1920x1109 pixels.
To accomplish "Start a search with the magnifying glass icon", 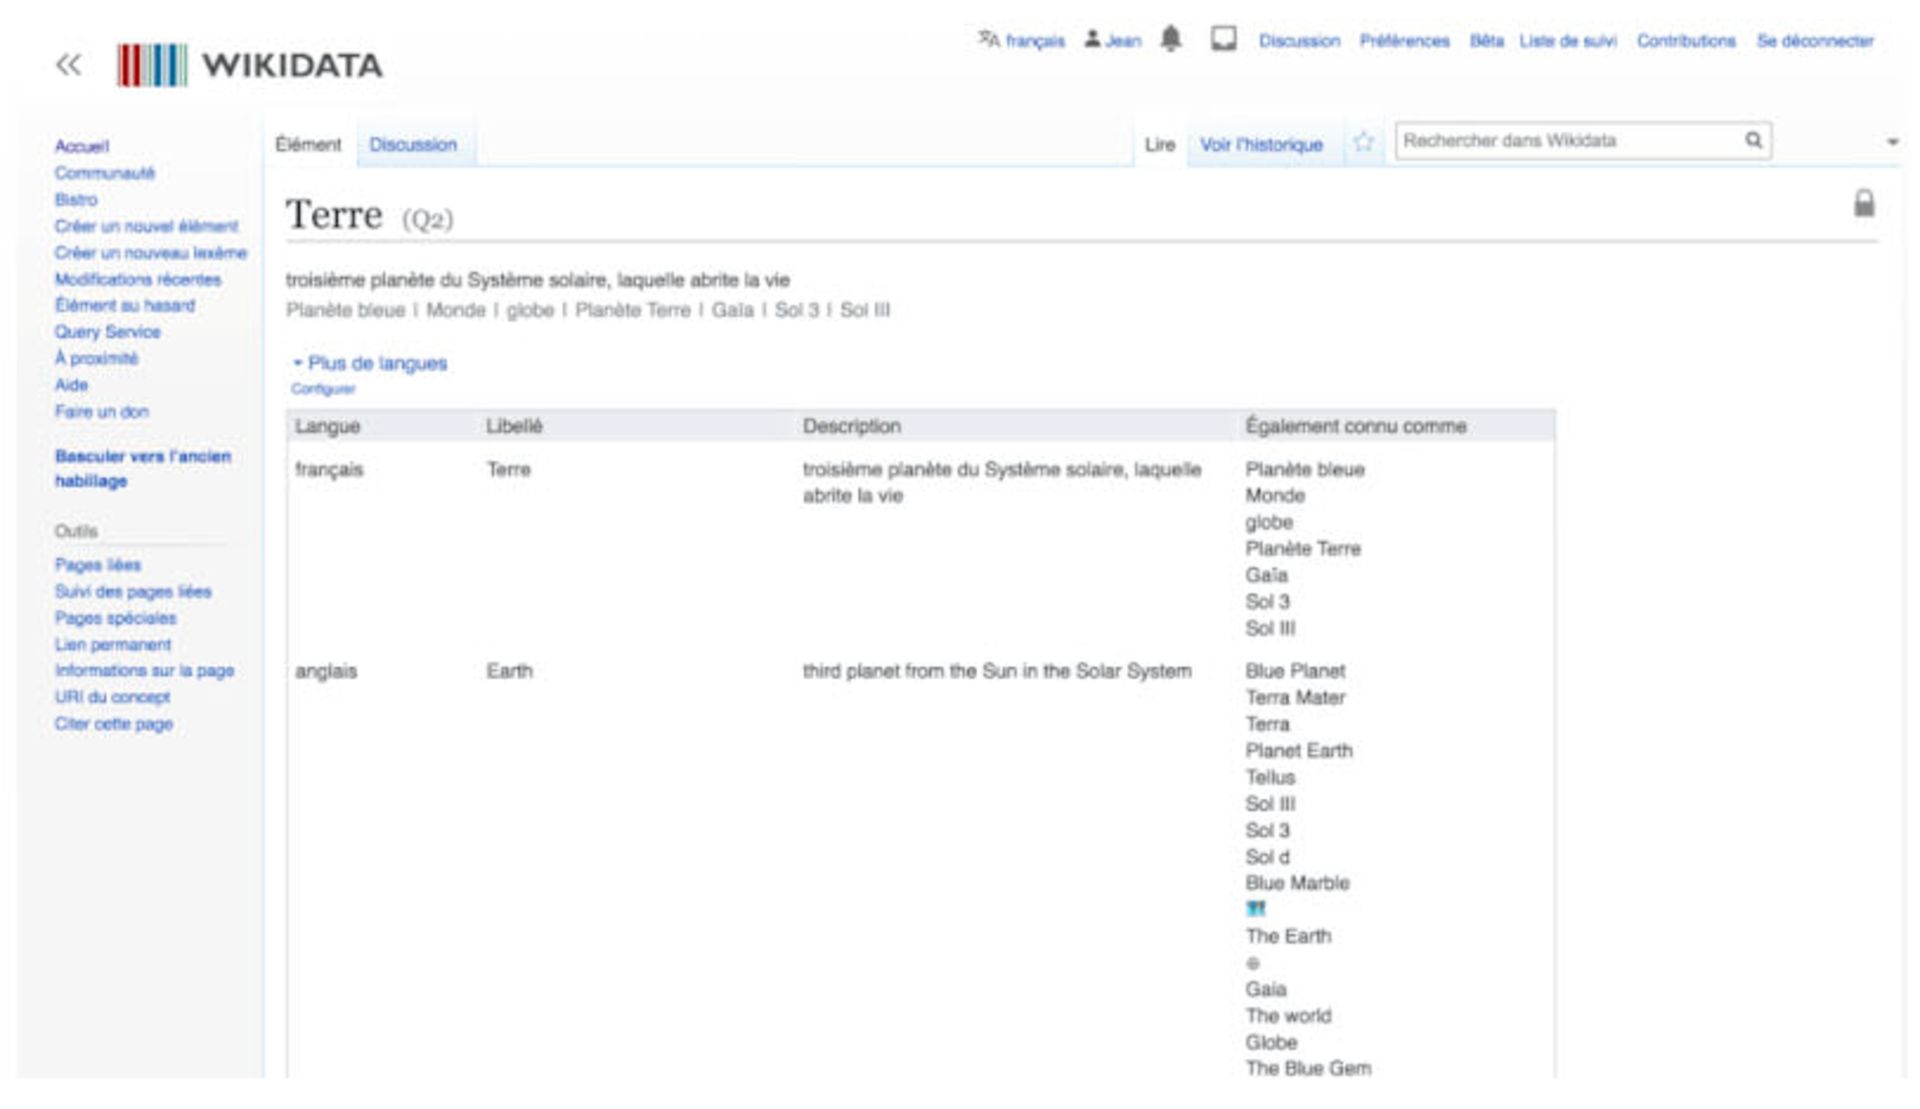I will (x=1753, y=141).
